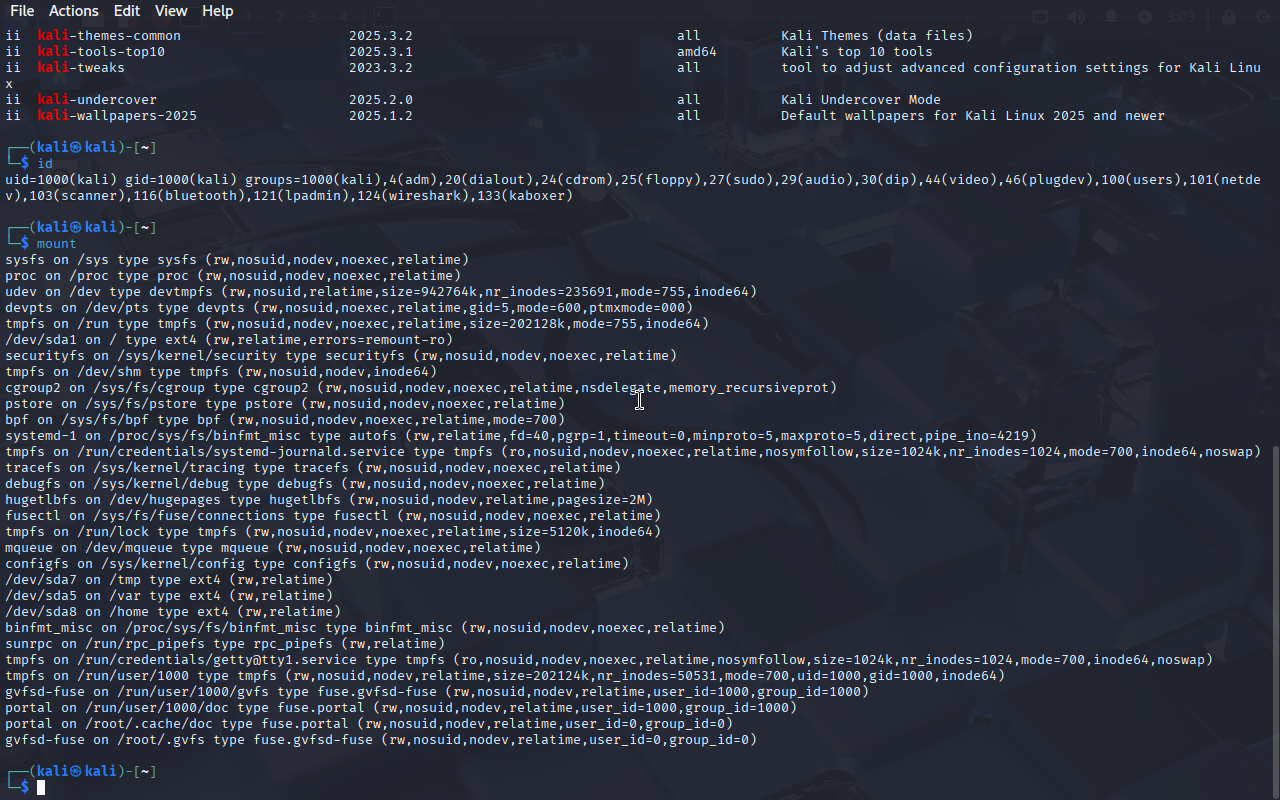The width and height of the screenshot is (1280, 800).
Task: Click the 'sysfs on /sys' mount line
Action: click(x=237, y=260)
